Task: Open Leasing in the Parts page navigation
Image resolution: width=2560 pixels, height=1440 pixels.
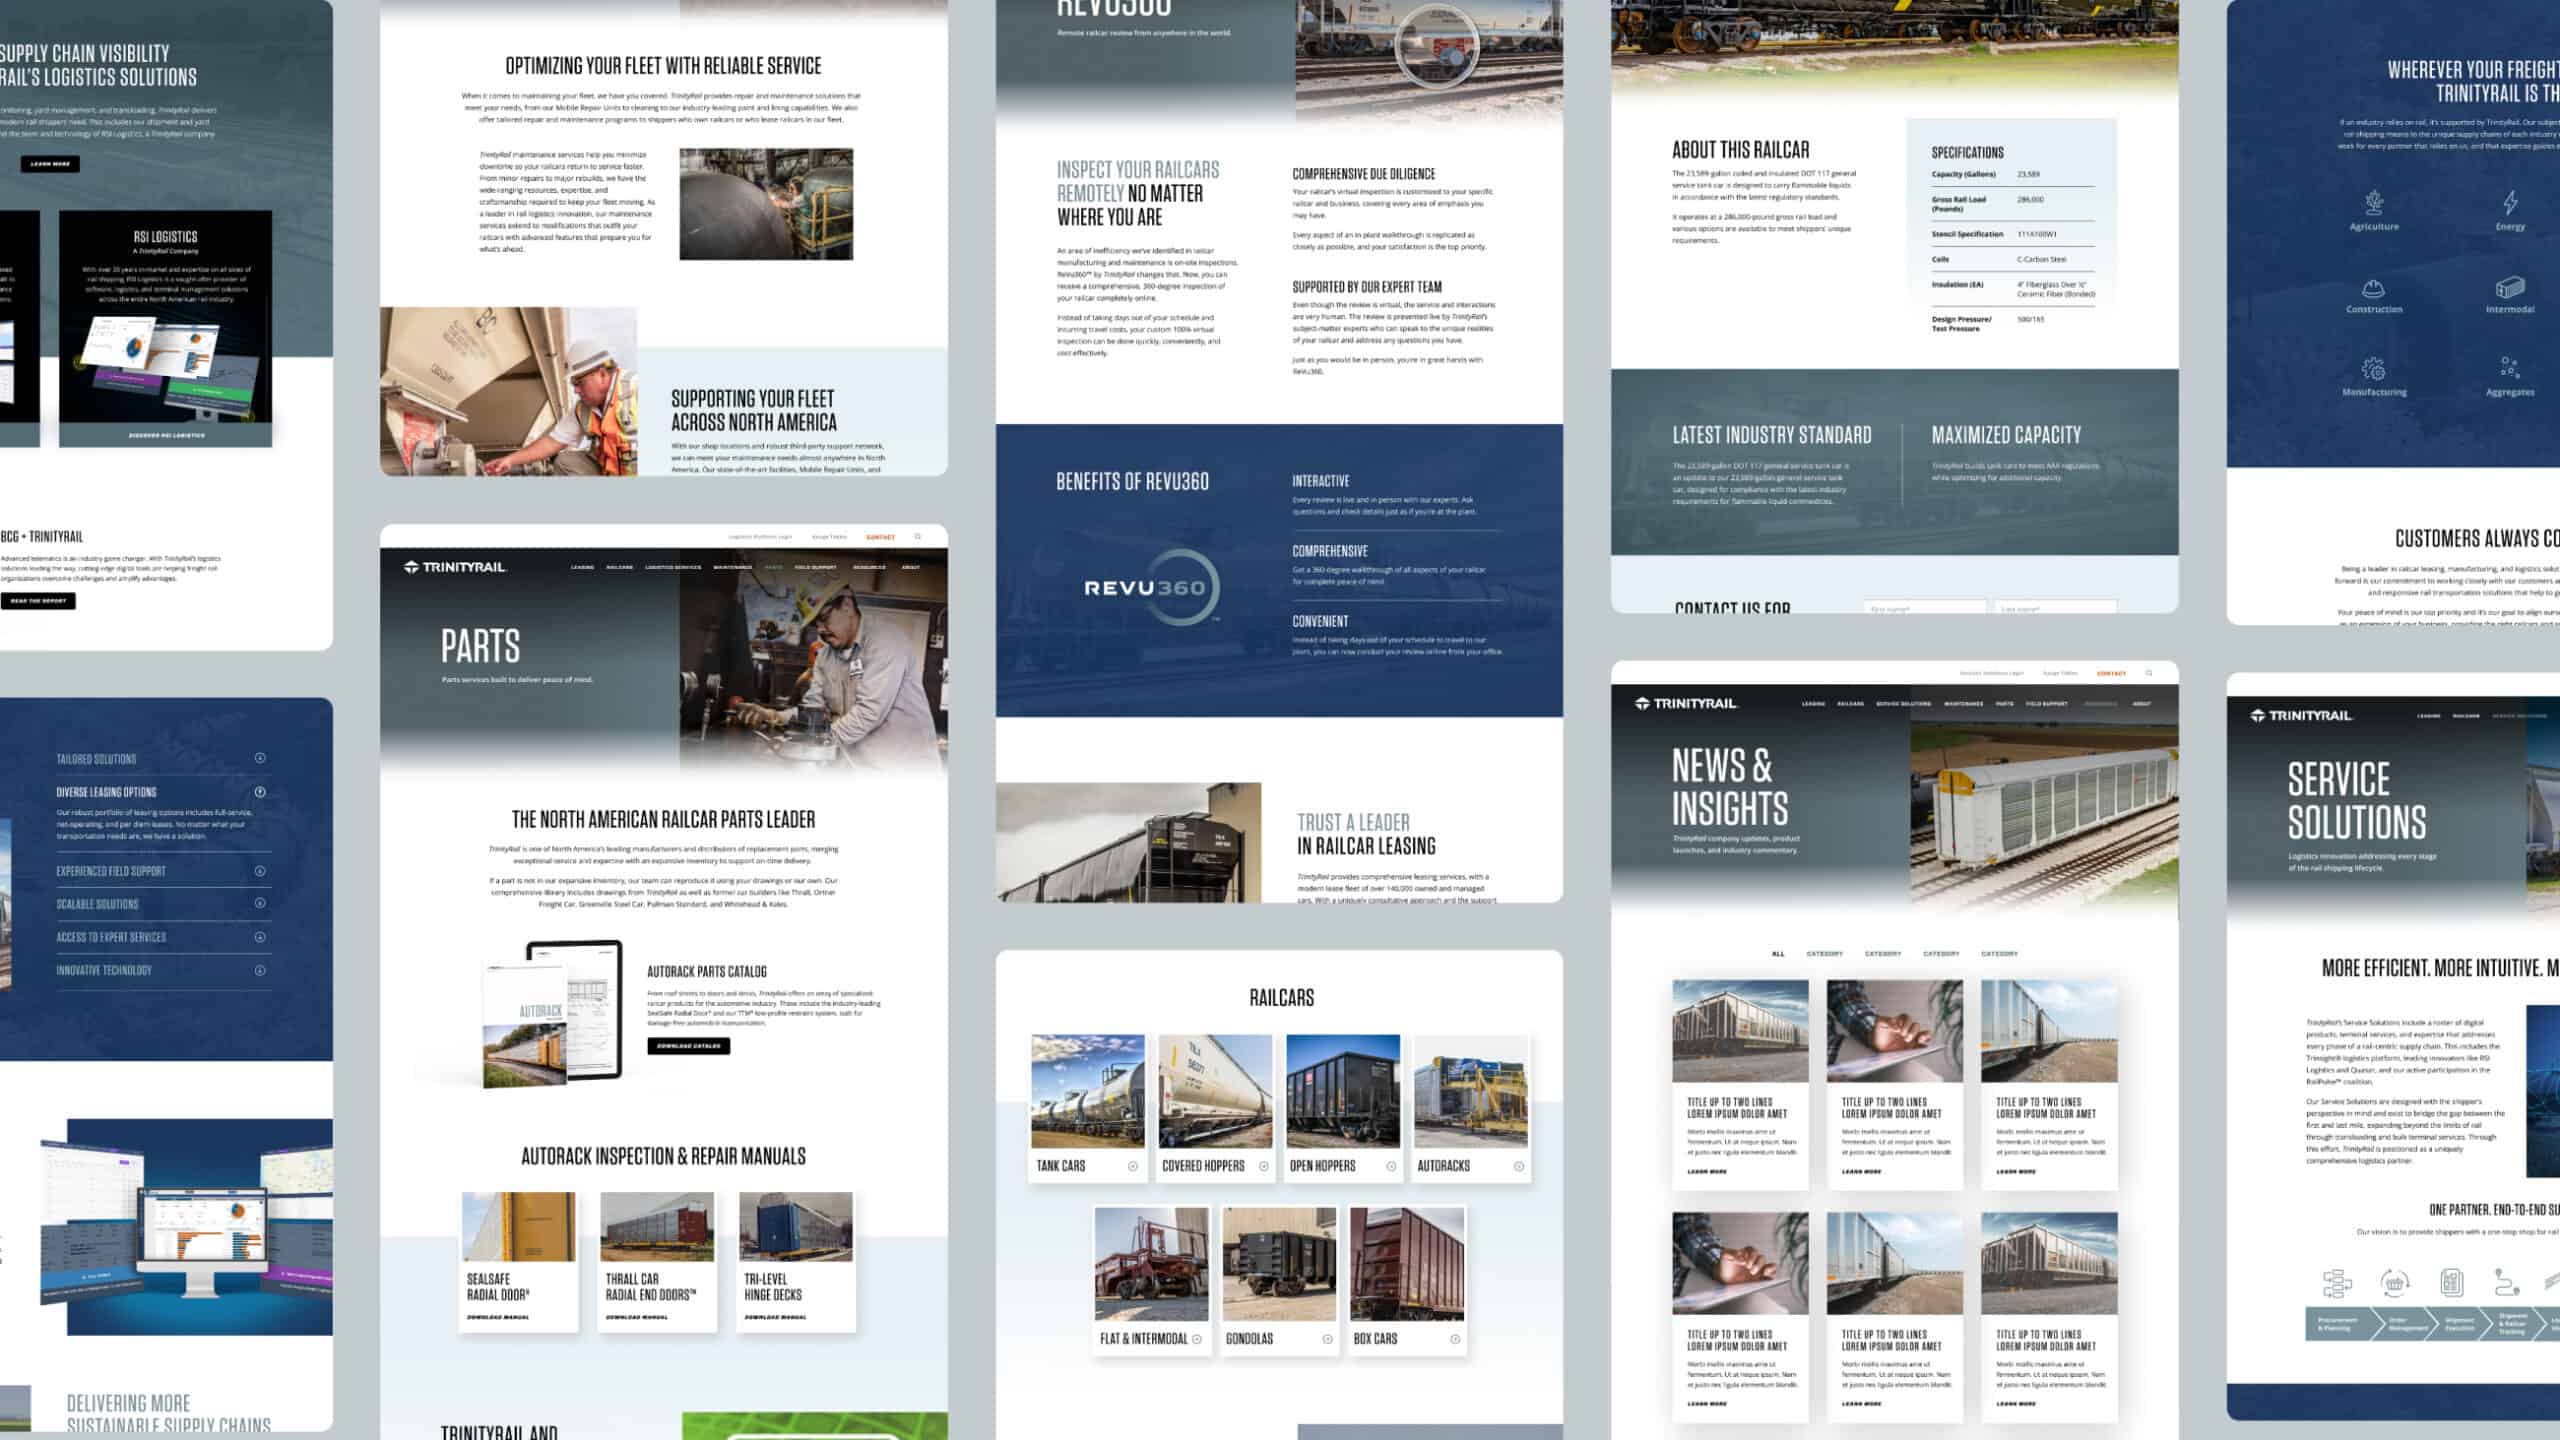Action: 582,567
